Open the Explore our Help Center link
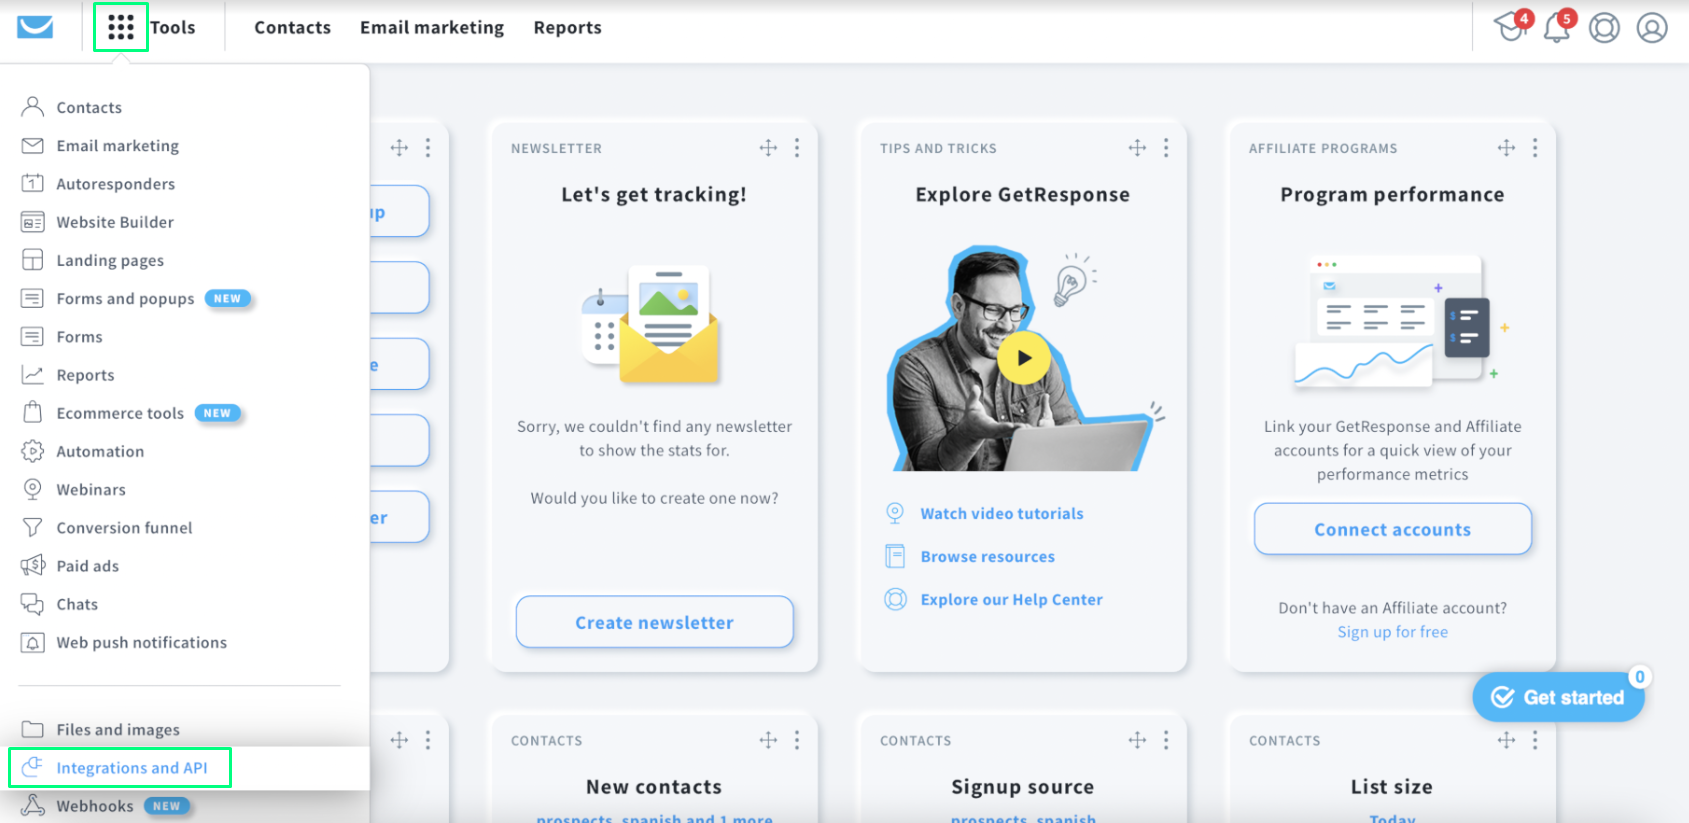 pyautogui.click(x=1011, y=599)
